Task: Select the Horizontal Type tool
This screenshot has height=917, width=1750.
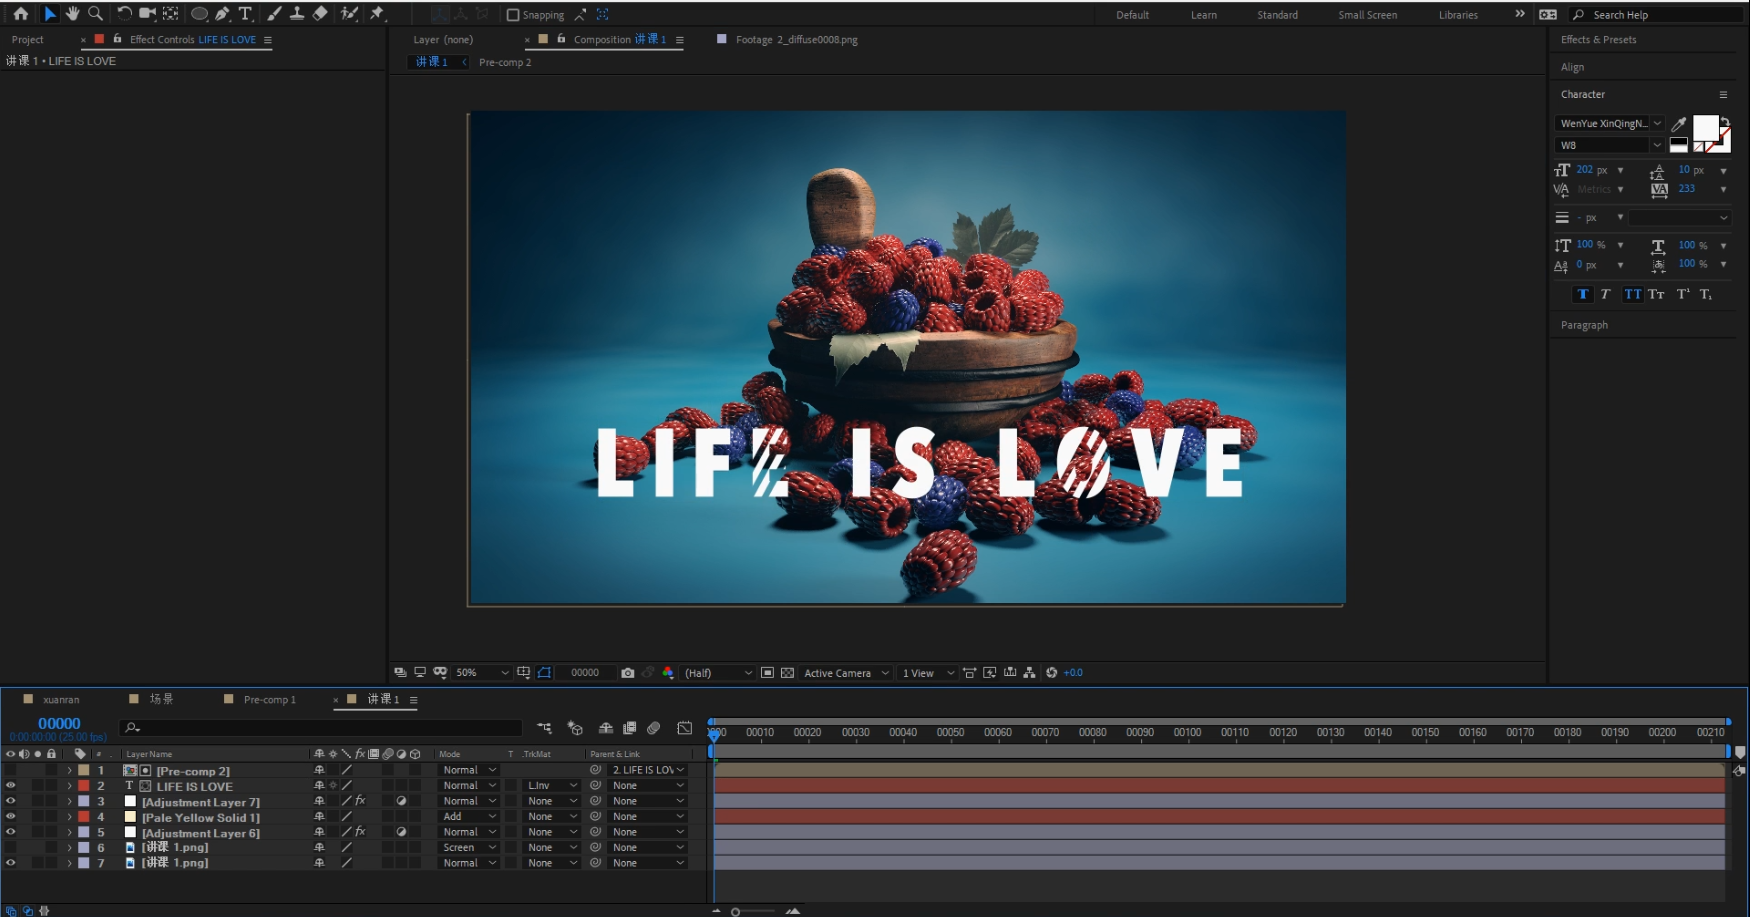Action: tap(245, 14)
